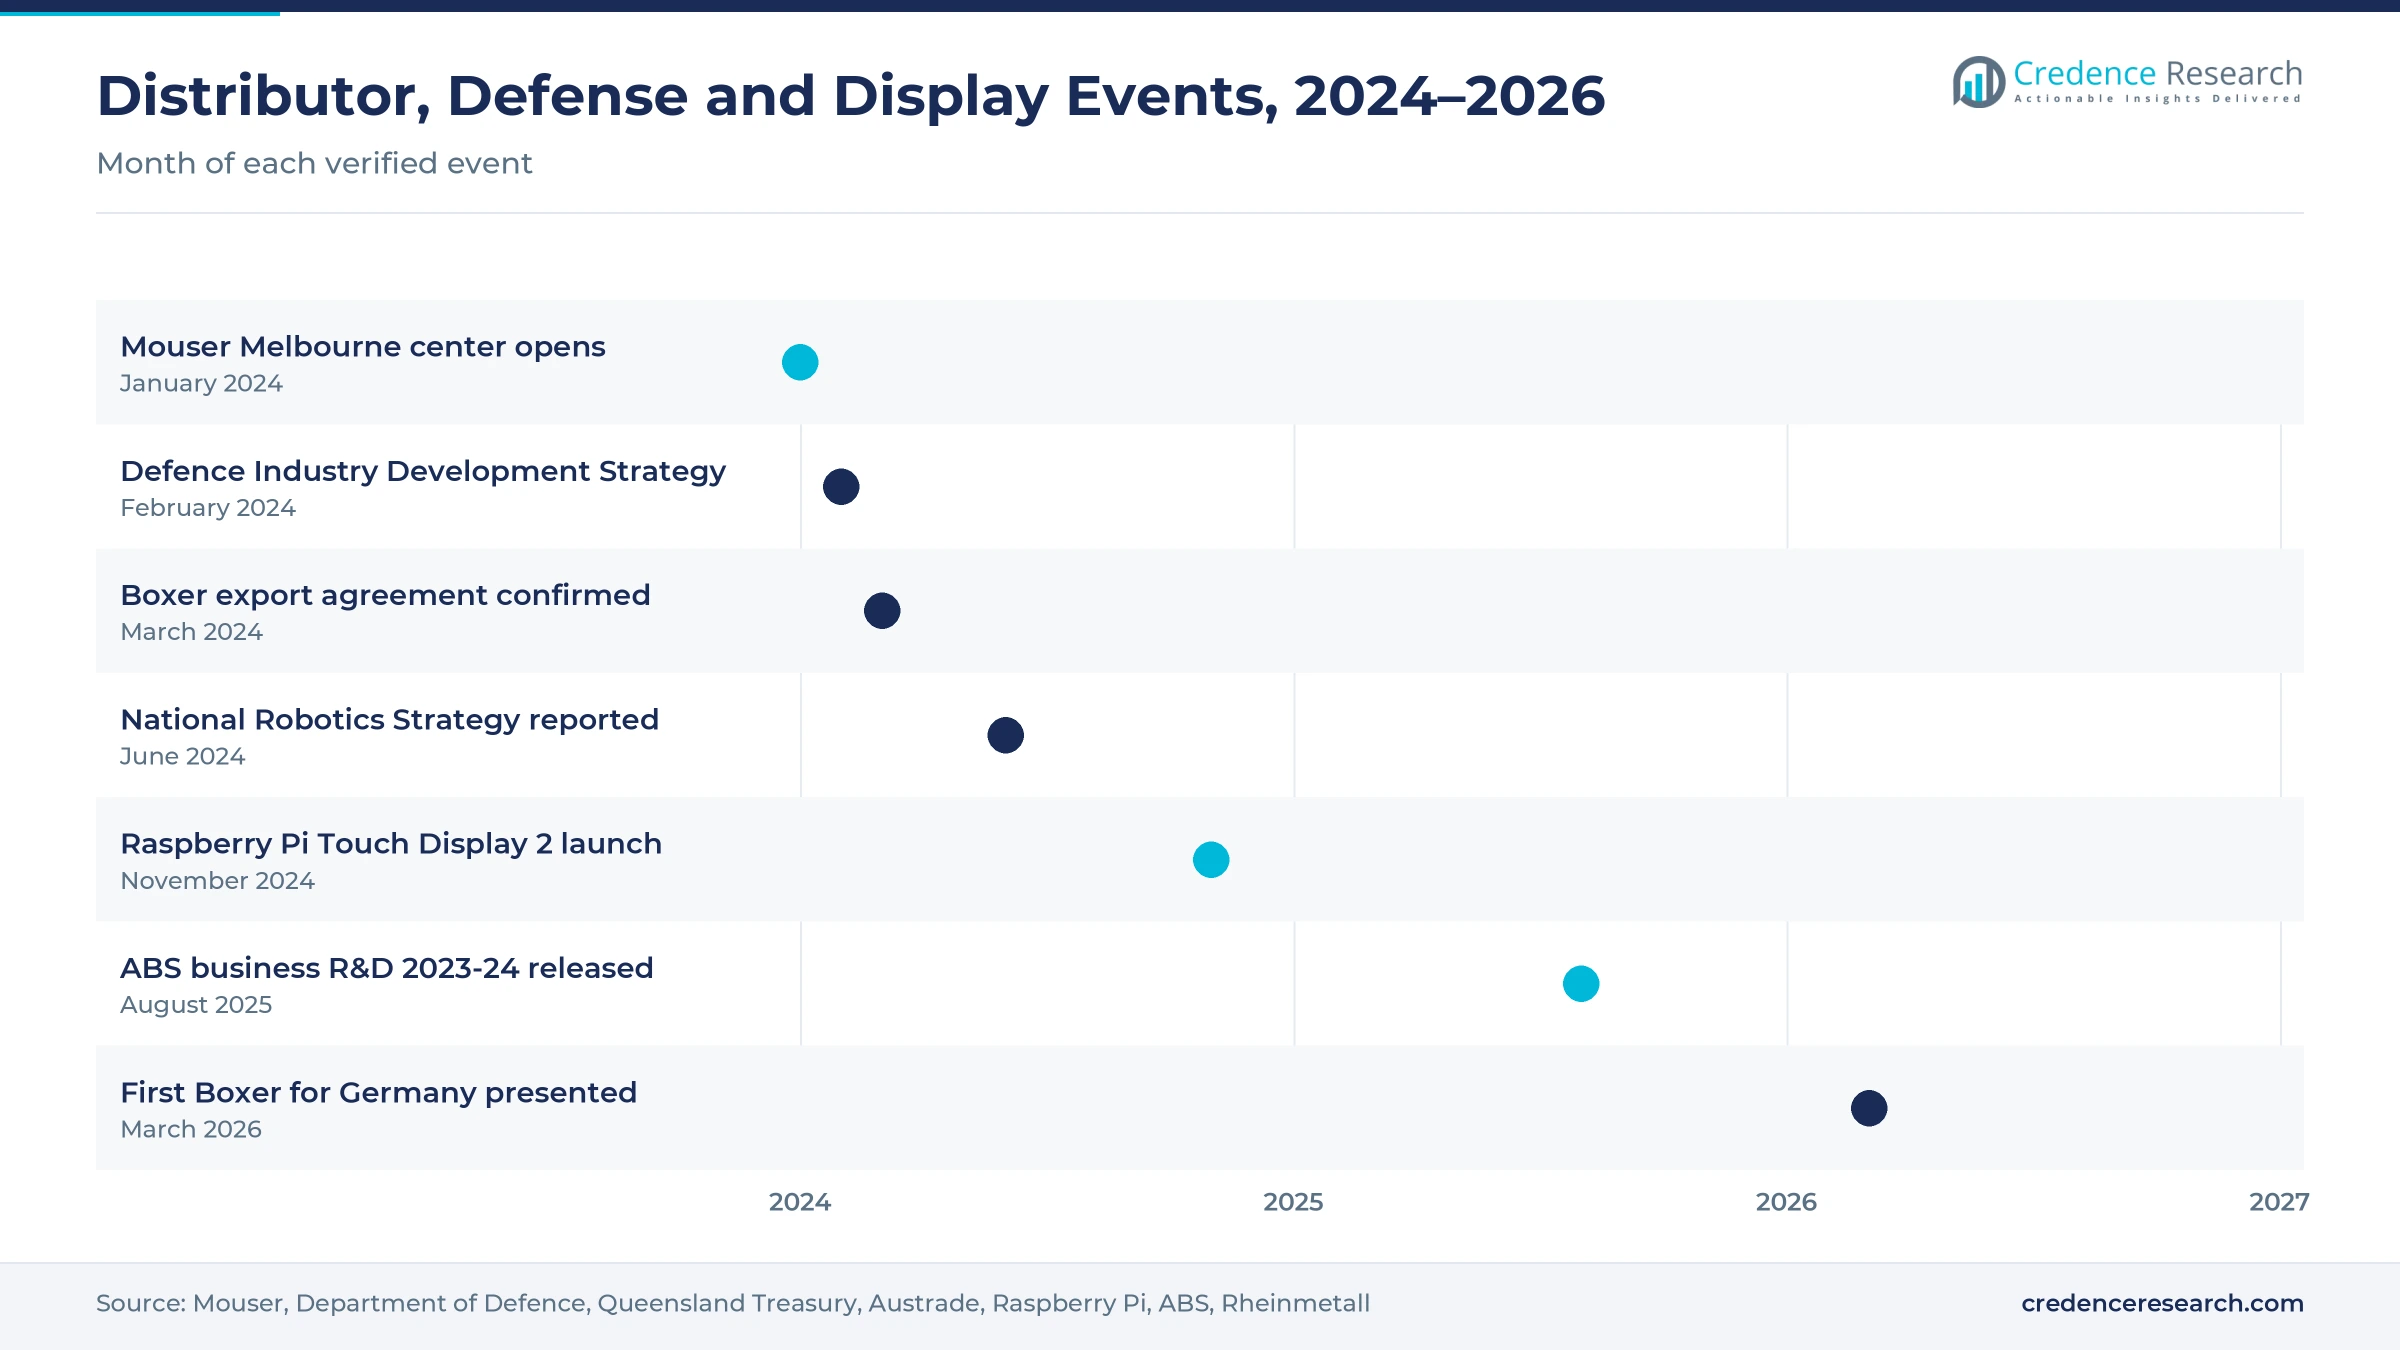Click the 2024 axis label
2400x1350 pixels.
click(x=800, y=1202)
